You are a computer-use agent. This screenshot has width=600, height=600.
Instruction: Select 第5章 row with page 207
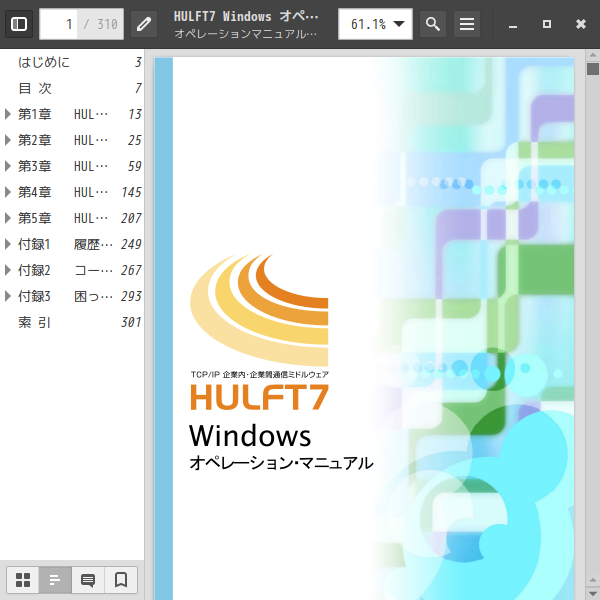tap(72, 218)
